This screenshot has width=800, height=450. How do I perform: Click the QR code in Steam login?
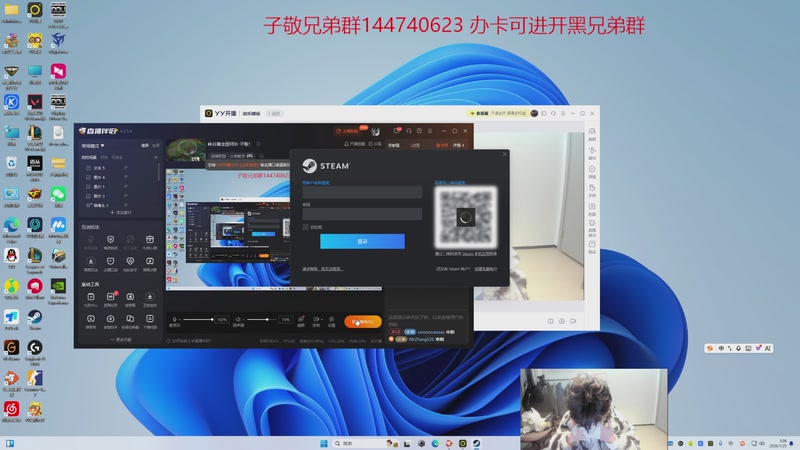pyautogui.click(x=465, y=217)
